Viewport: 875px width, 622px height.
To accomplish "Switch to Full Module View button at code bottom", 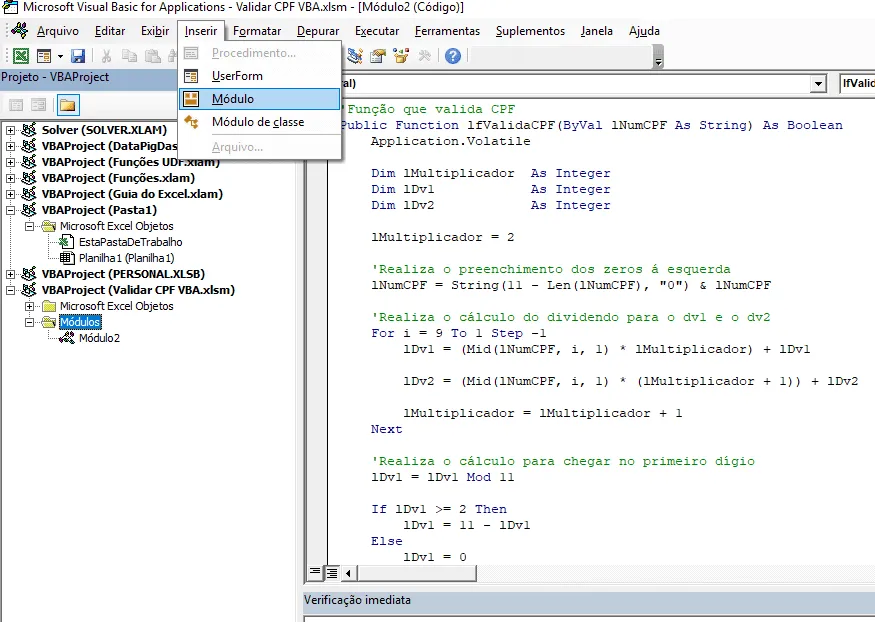I will click(332, 572).
